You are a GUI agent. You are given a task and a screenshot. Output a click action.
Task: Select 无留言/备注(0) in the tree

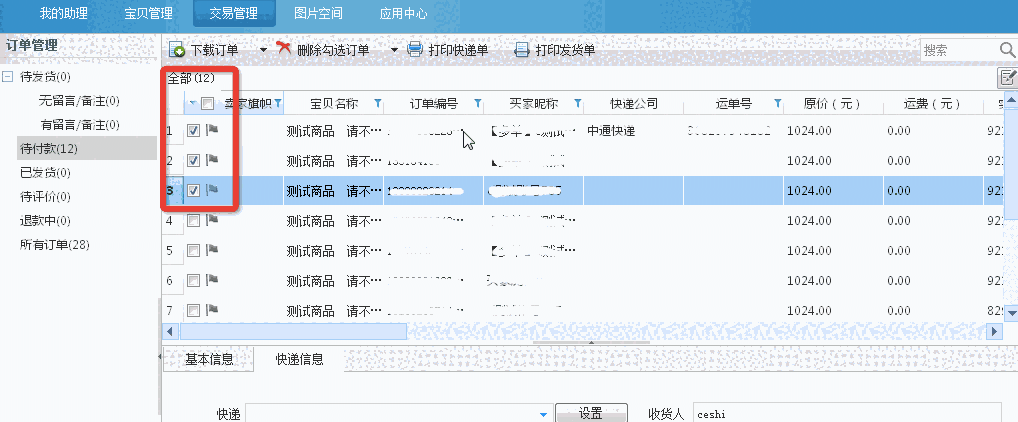(x=79, y=101)
